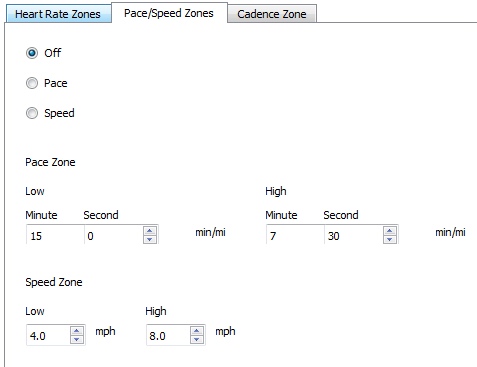The image size is (477, 367).
Task: Decrease Speed Zone Low mph down arrow
Action: 77,339
